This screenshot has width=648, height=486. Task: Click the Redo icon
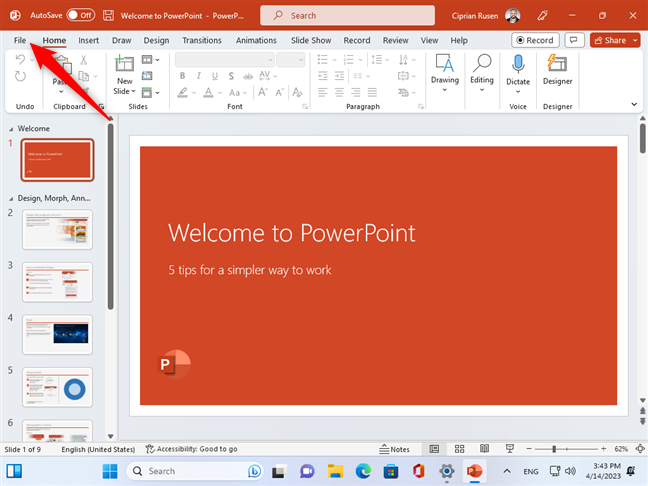pos(20,76)
